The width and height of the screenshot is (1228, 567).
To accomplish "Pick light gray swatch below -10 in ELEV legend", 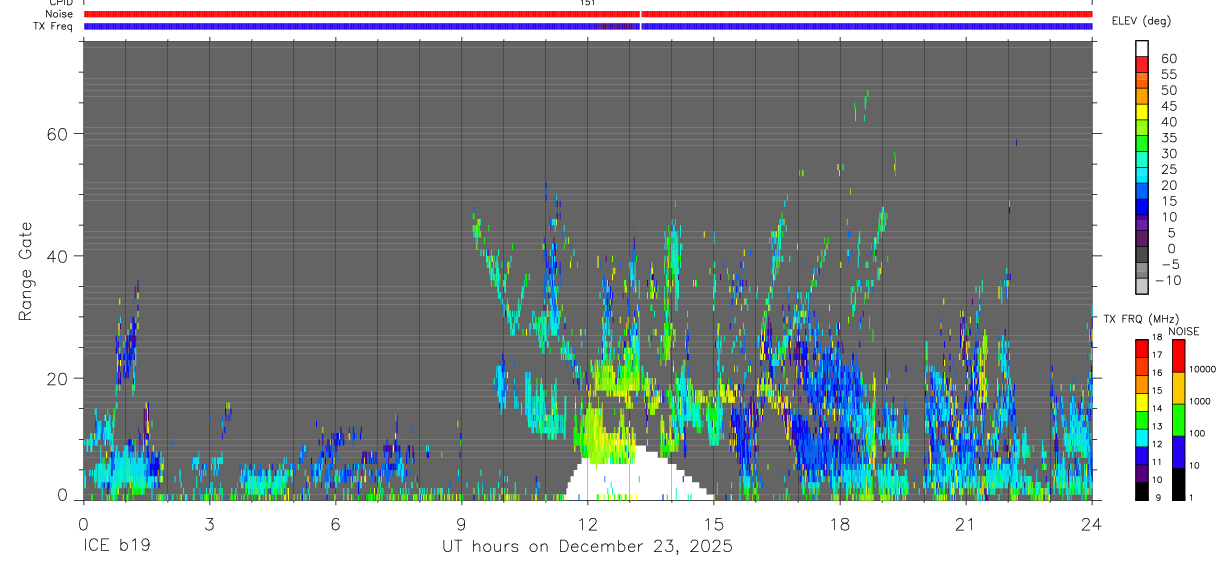I will coord(1142,287).
